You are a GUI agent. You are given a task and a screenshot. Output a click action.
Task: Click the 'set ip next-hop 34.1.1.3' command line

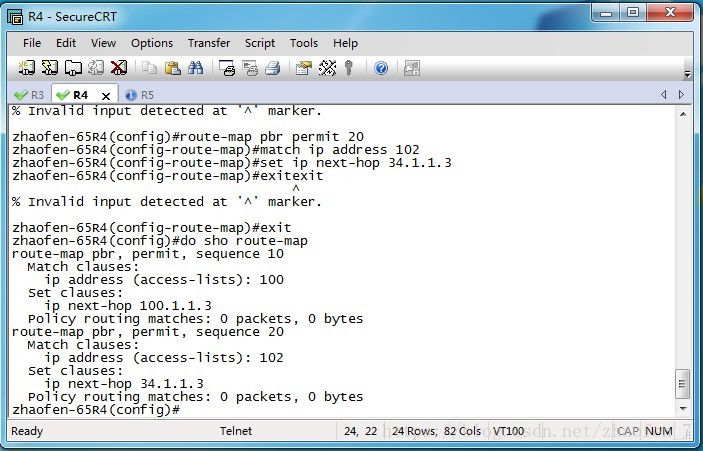point(232,162)
